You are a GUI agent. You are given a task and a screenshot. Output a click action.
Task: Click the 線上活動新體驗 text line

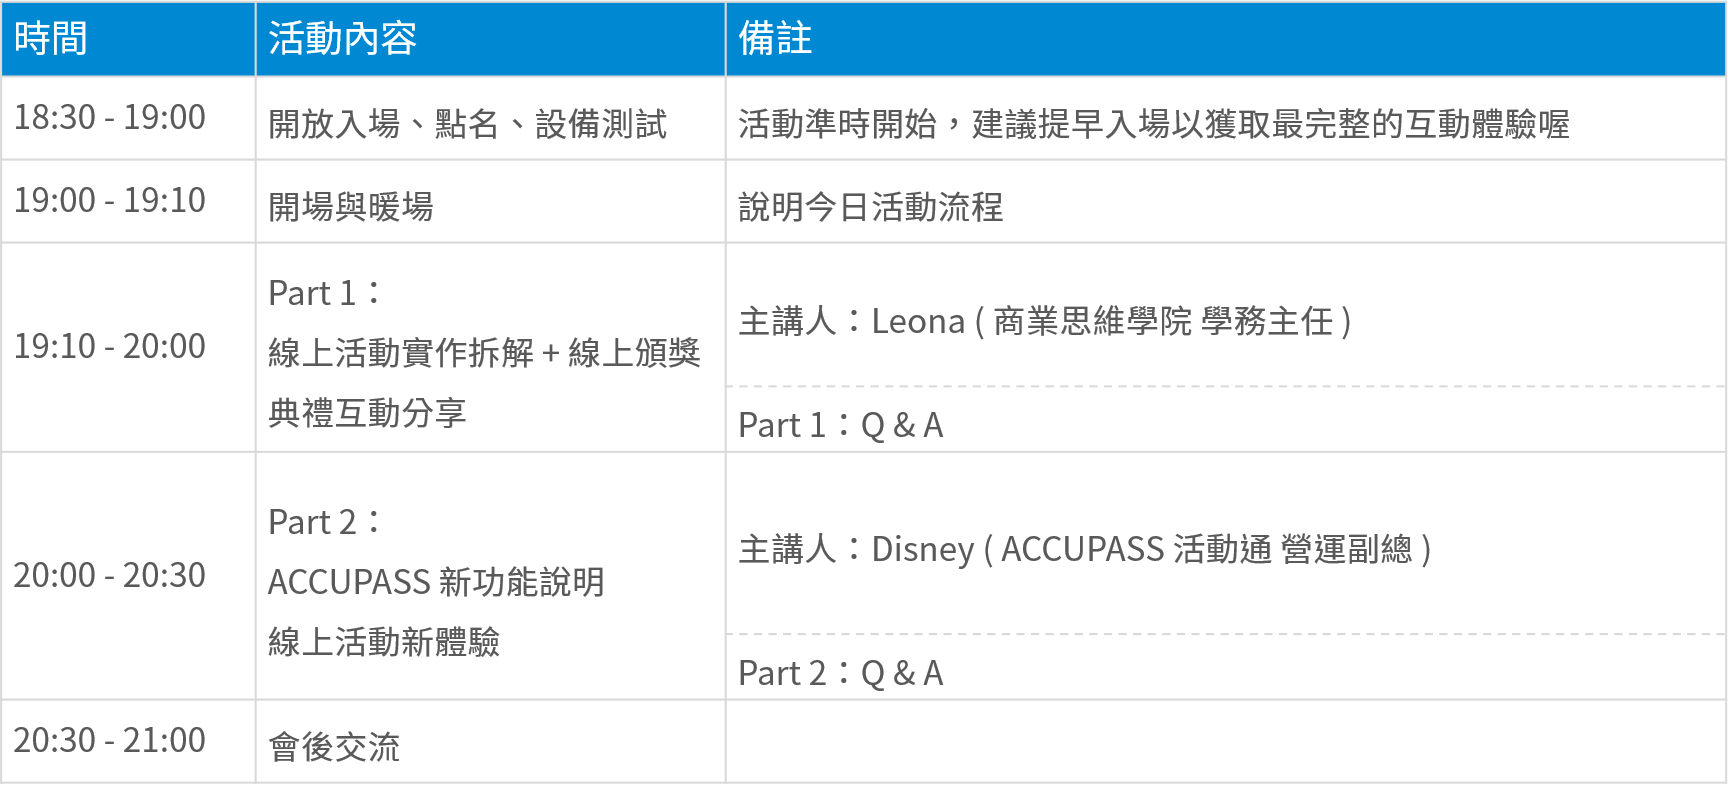click(384, 642)
